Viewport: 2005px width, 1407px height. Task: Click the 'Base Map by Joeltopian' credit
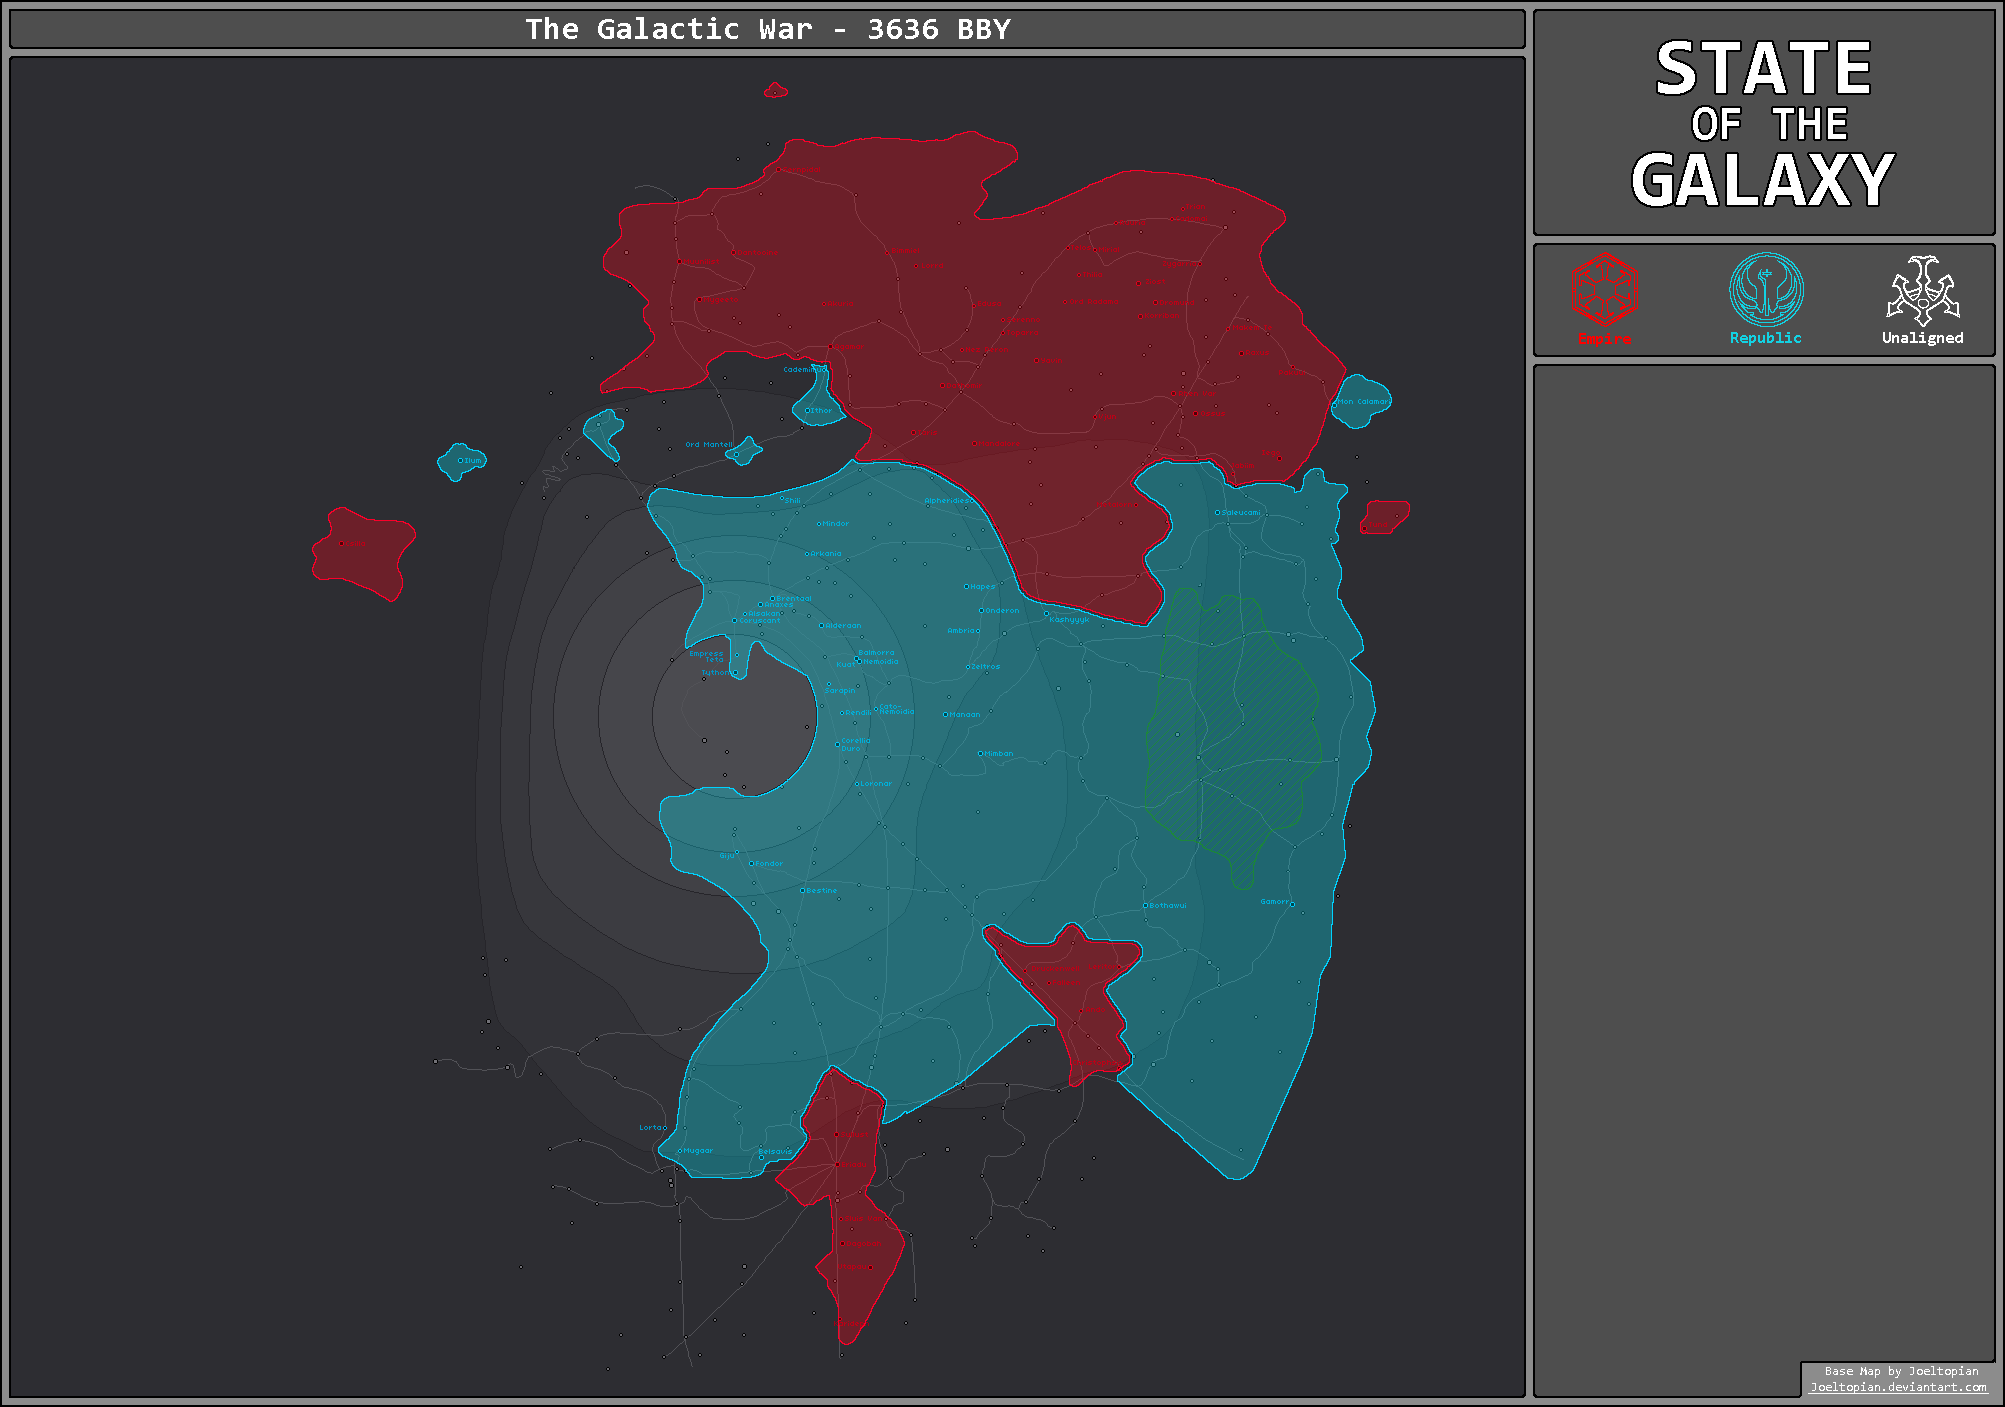coord(1901,1371)
